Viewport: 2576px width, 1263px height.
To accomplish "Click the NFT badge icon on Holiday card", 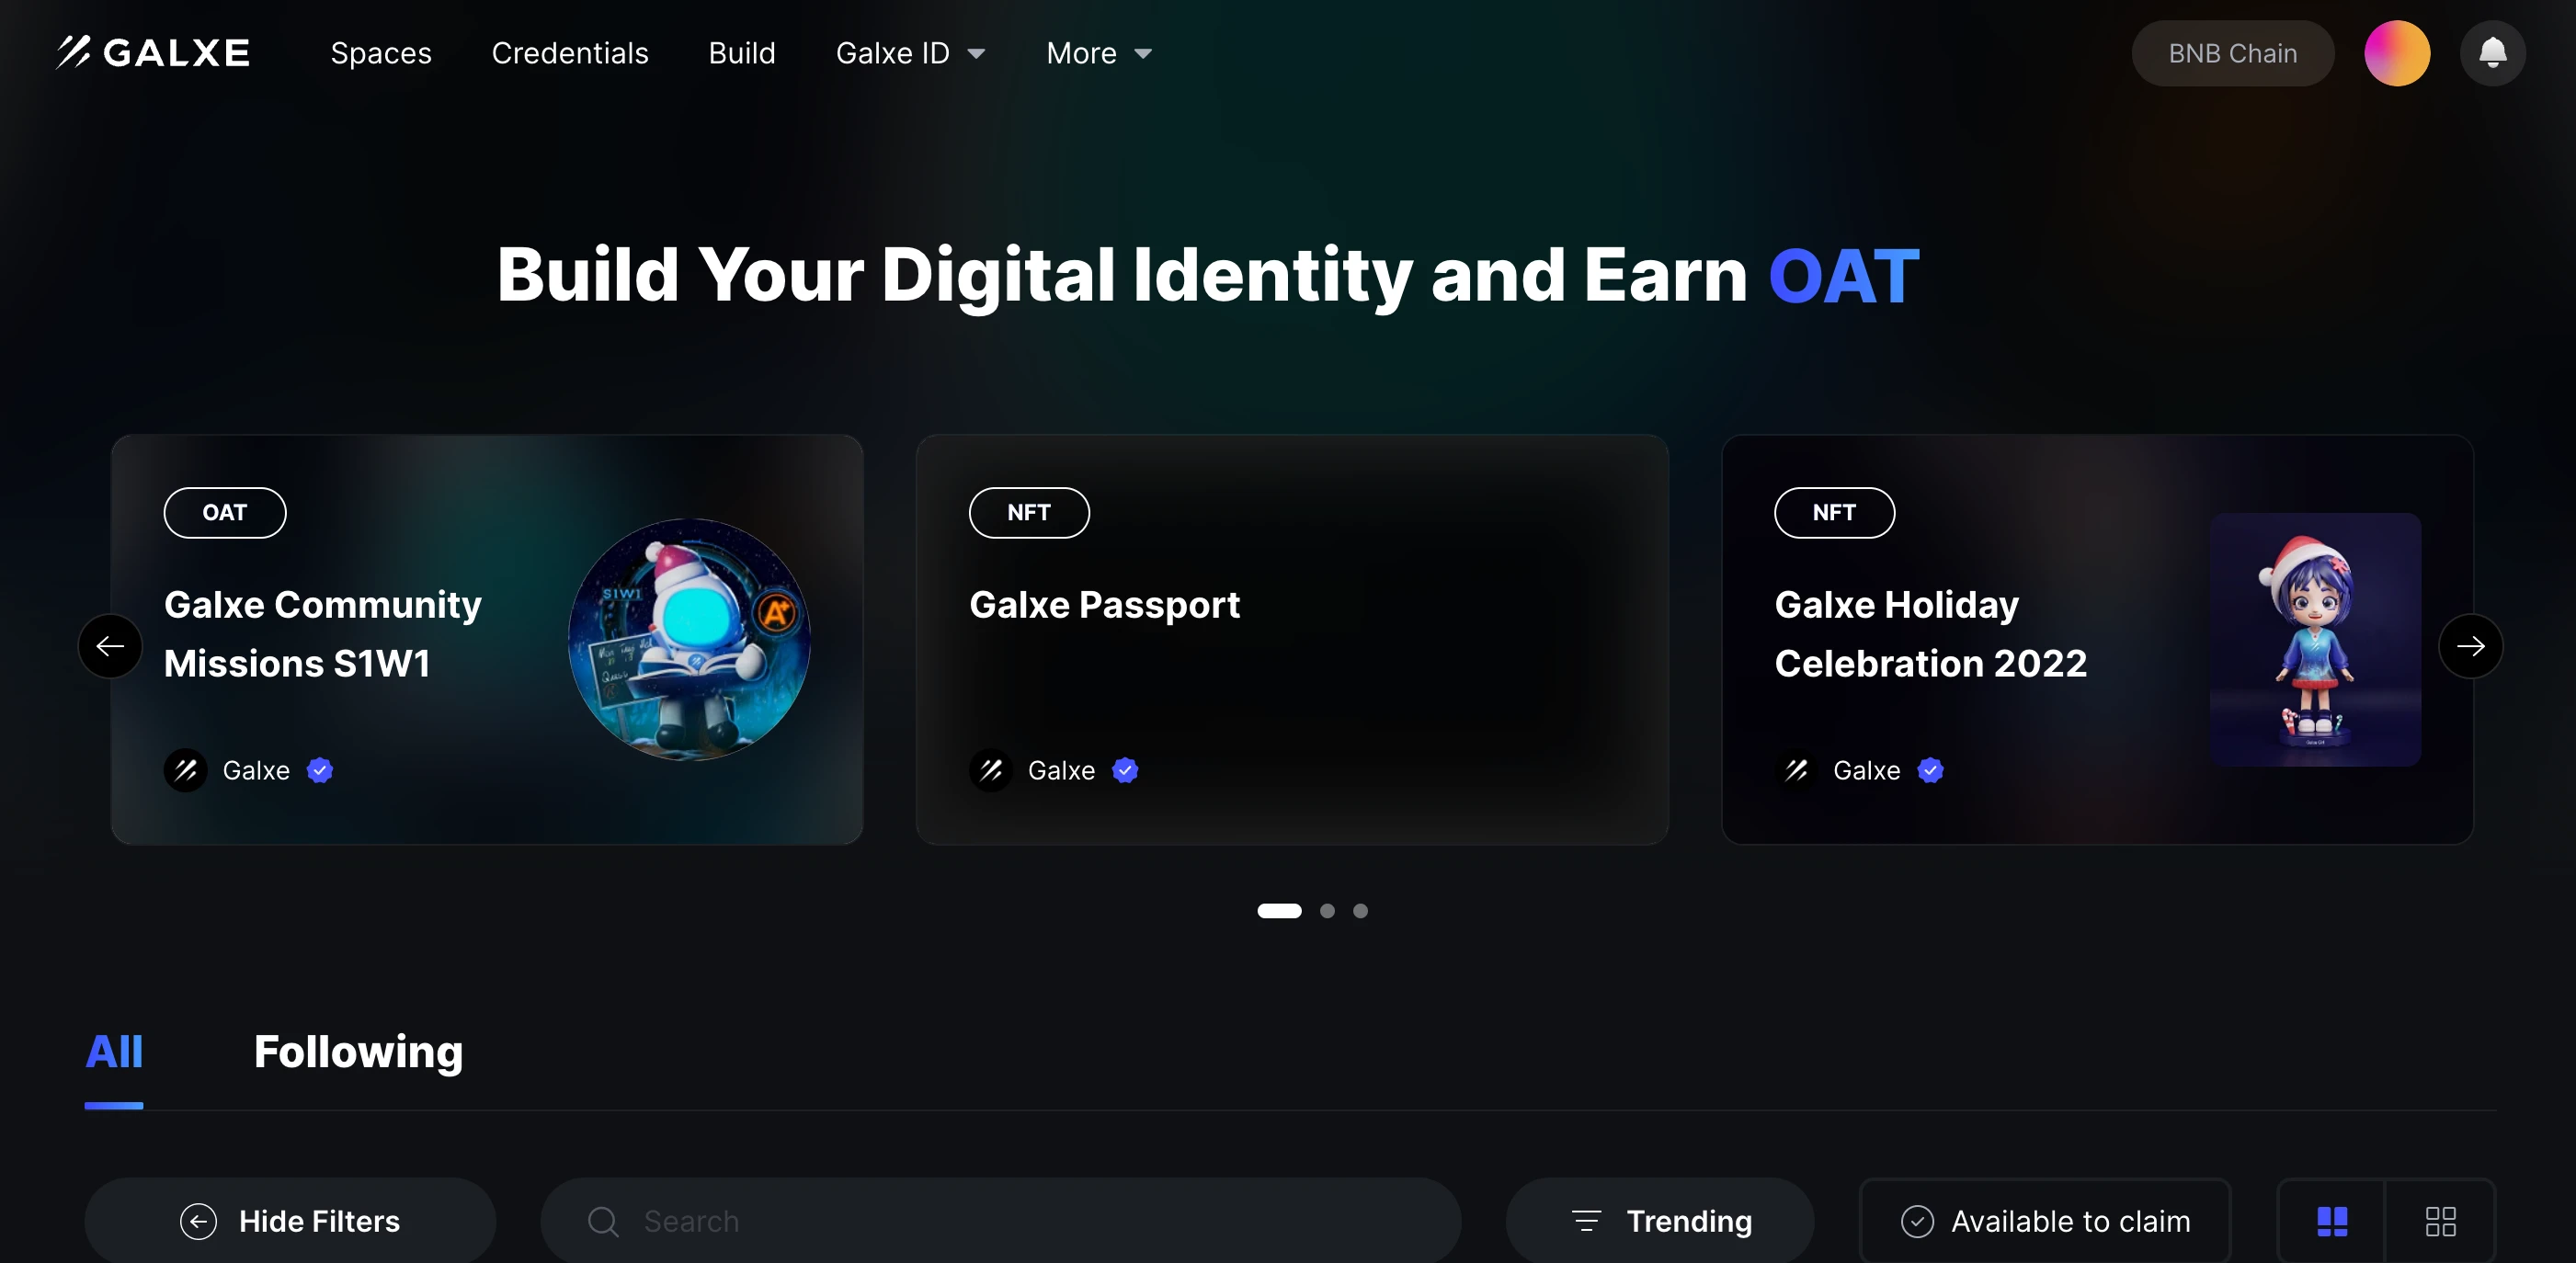I will [x=1835, y=511].
